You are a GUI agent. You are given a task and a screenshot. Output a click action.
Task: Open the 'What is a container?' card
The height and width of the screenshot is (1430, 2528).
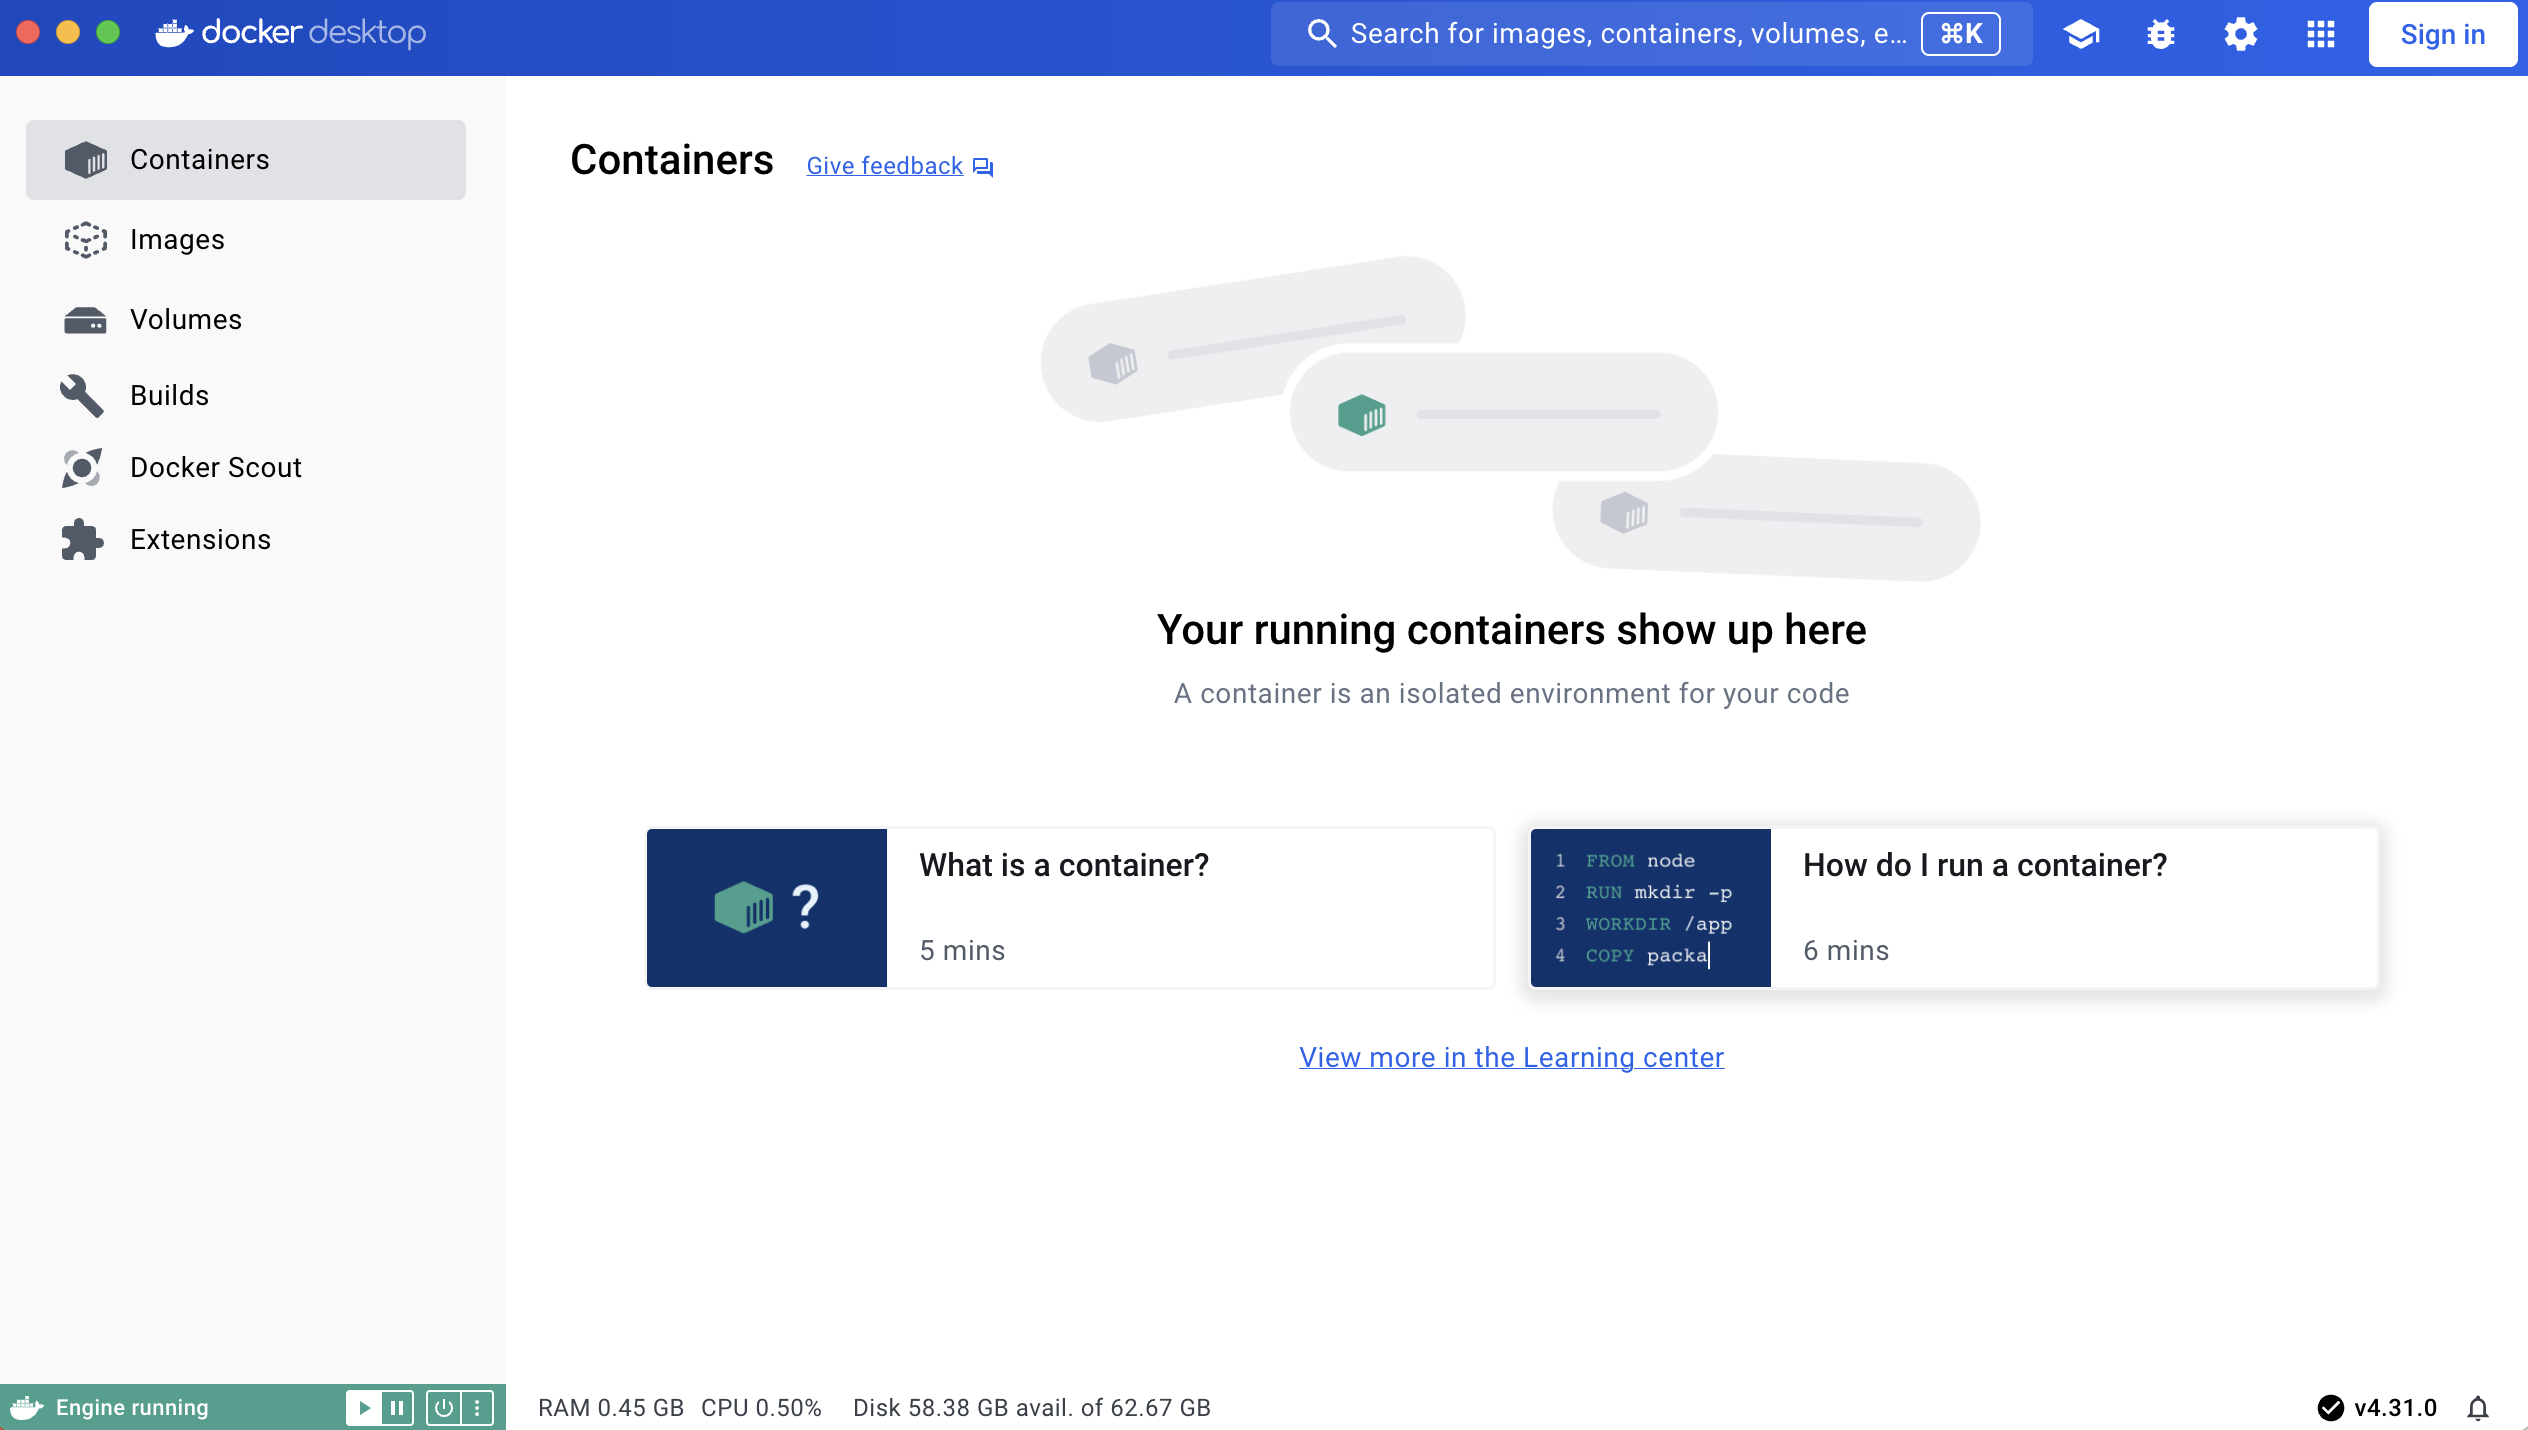point(1070,908)
